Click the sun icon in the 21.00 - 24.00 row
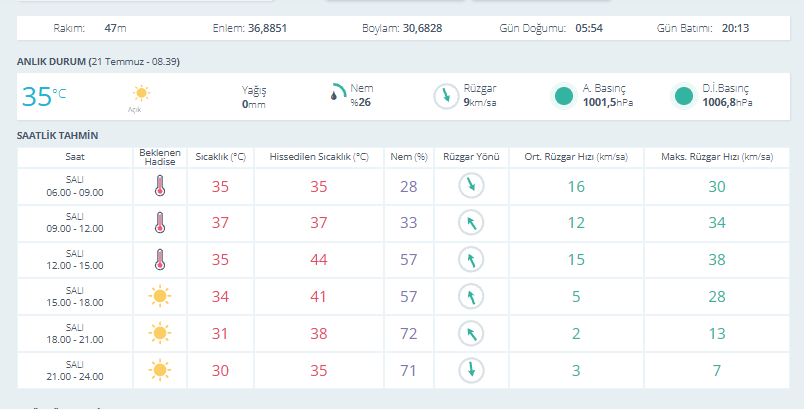 point(159,370)
